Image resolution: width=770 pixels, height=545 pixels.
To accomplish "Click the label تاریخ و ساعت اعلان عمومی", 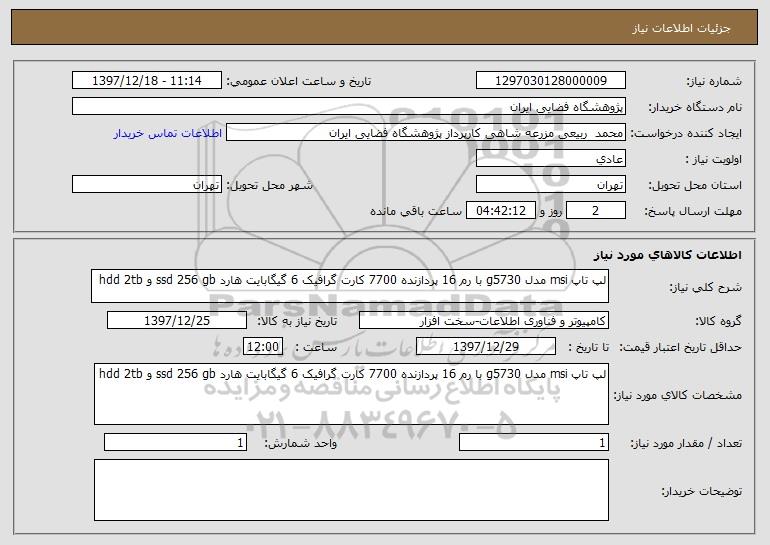I will click(x=299, y=81).
